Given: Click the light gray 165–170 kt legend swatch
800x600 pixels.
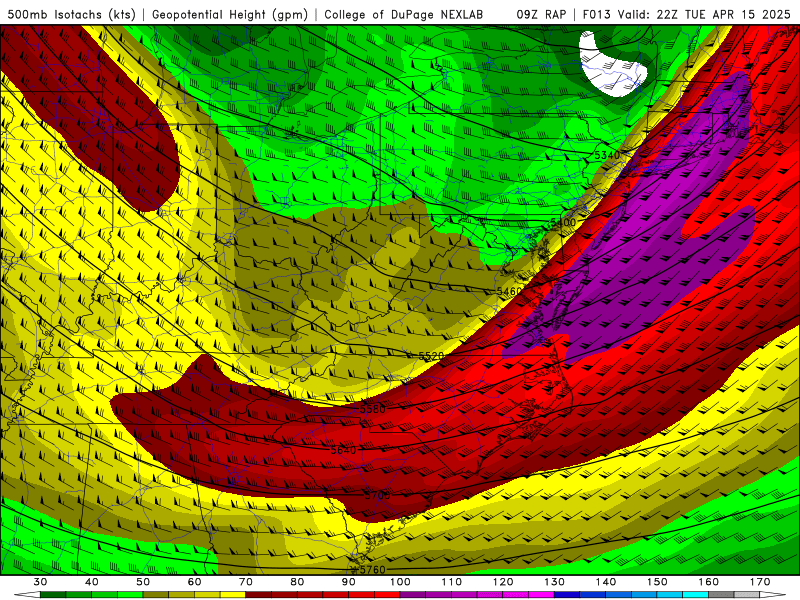Looking at the screenshot, I should tap(747, 595).
